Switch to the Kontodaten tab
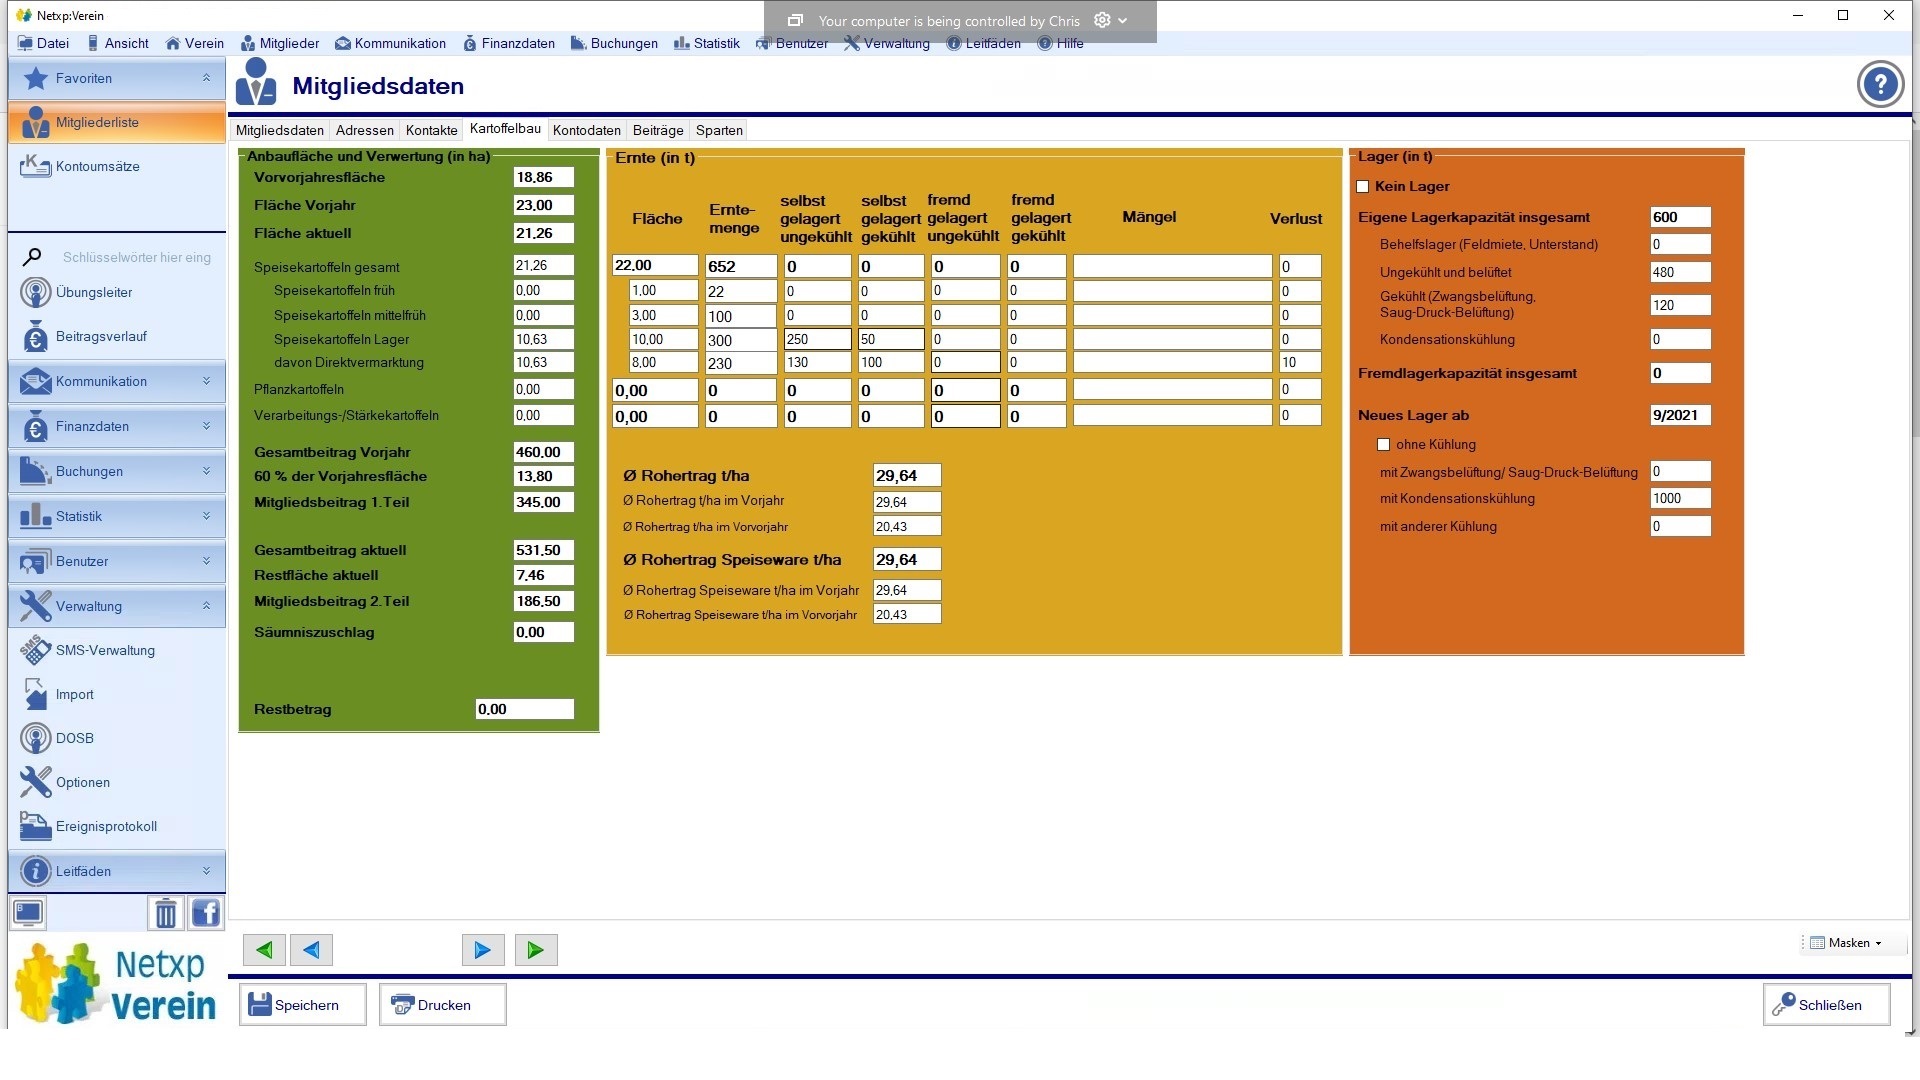This screenshot has width=1920, height=1080. tap(586, 130)
